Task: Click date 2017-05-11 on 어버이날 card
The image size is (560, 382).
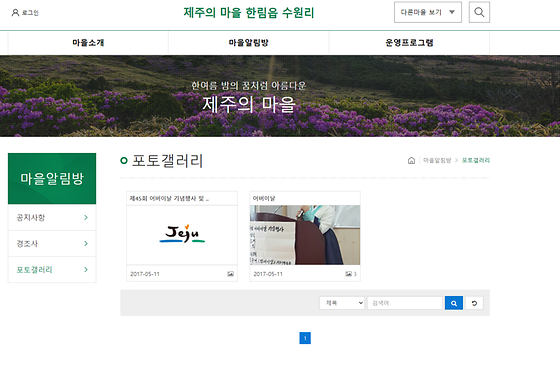Action: [268, 274]
